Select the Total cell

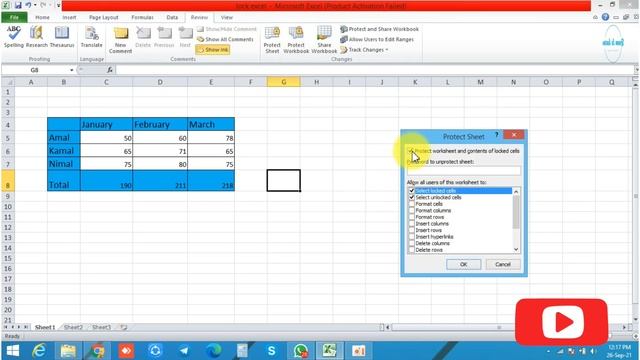64,180
